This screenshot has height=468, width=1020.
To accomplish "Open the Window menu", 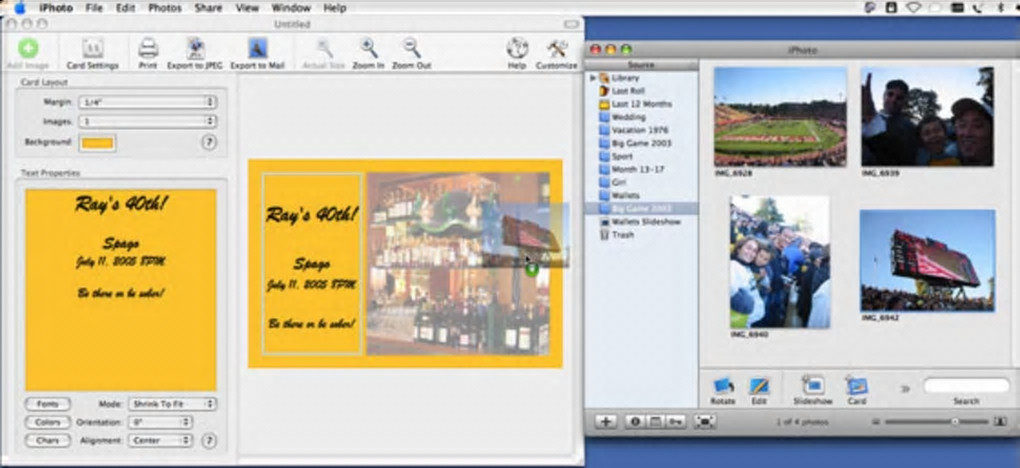I will (291, 8).
